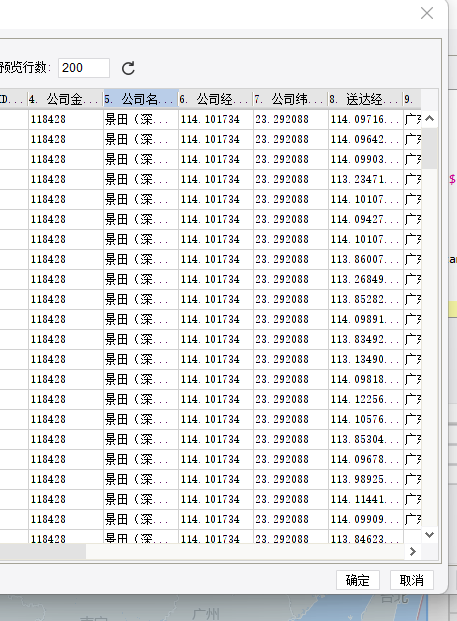
Task: Click the horizontal scrollbar thumb
Action: click(43, 551)
